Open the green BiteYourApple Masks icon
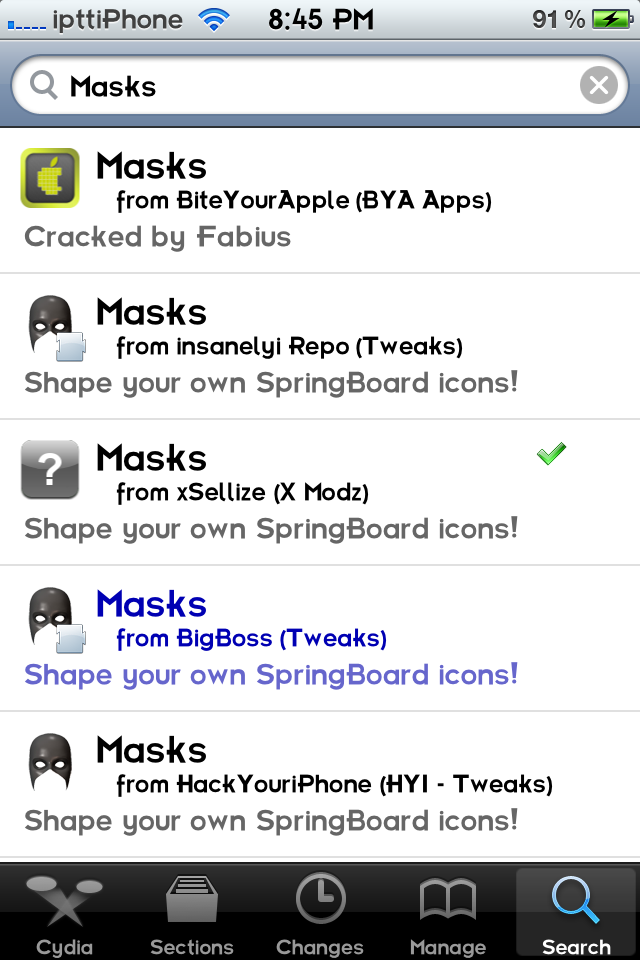Image resolution: width=640 pixels, height=960 pixels. point(50,178)
